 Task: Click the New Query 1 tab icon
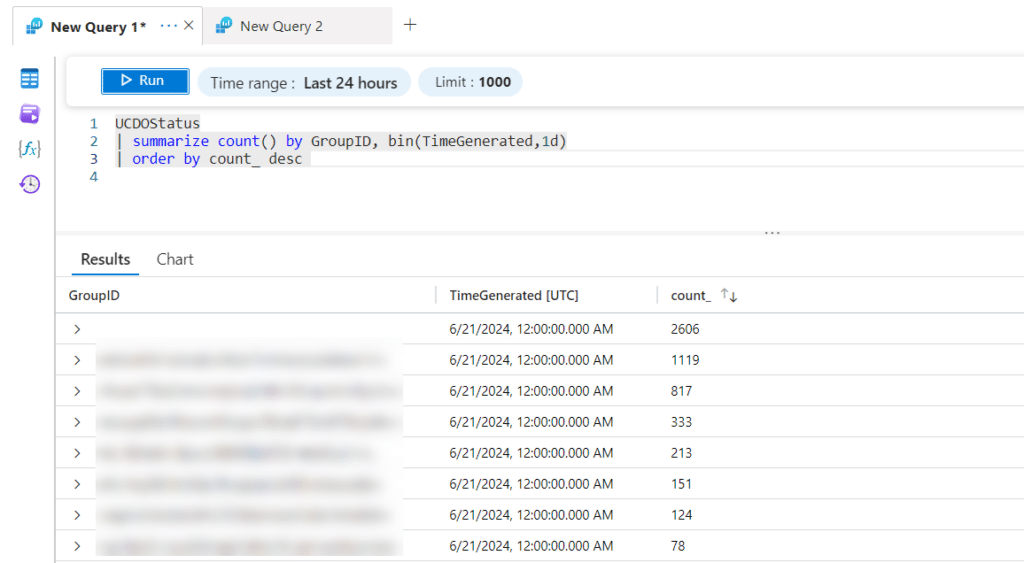[34, 26]
